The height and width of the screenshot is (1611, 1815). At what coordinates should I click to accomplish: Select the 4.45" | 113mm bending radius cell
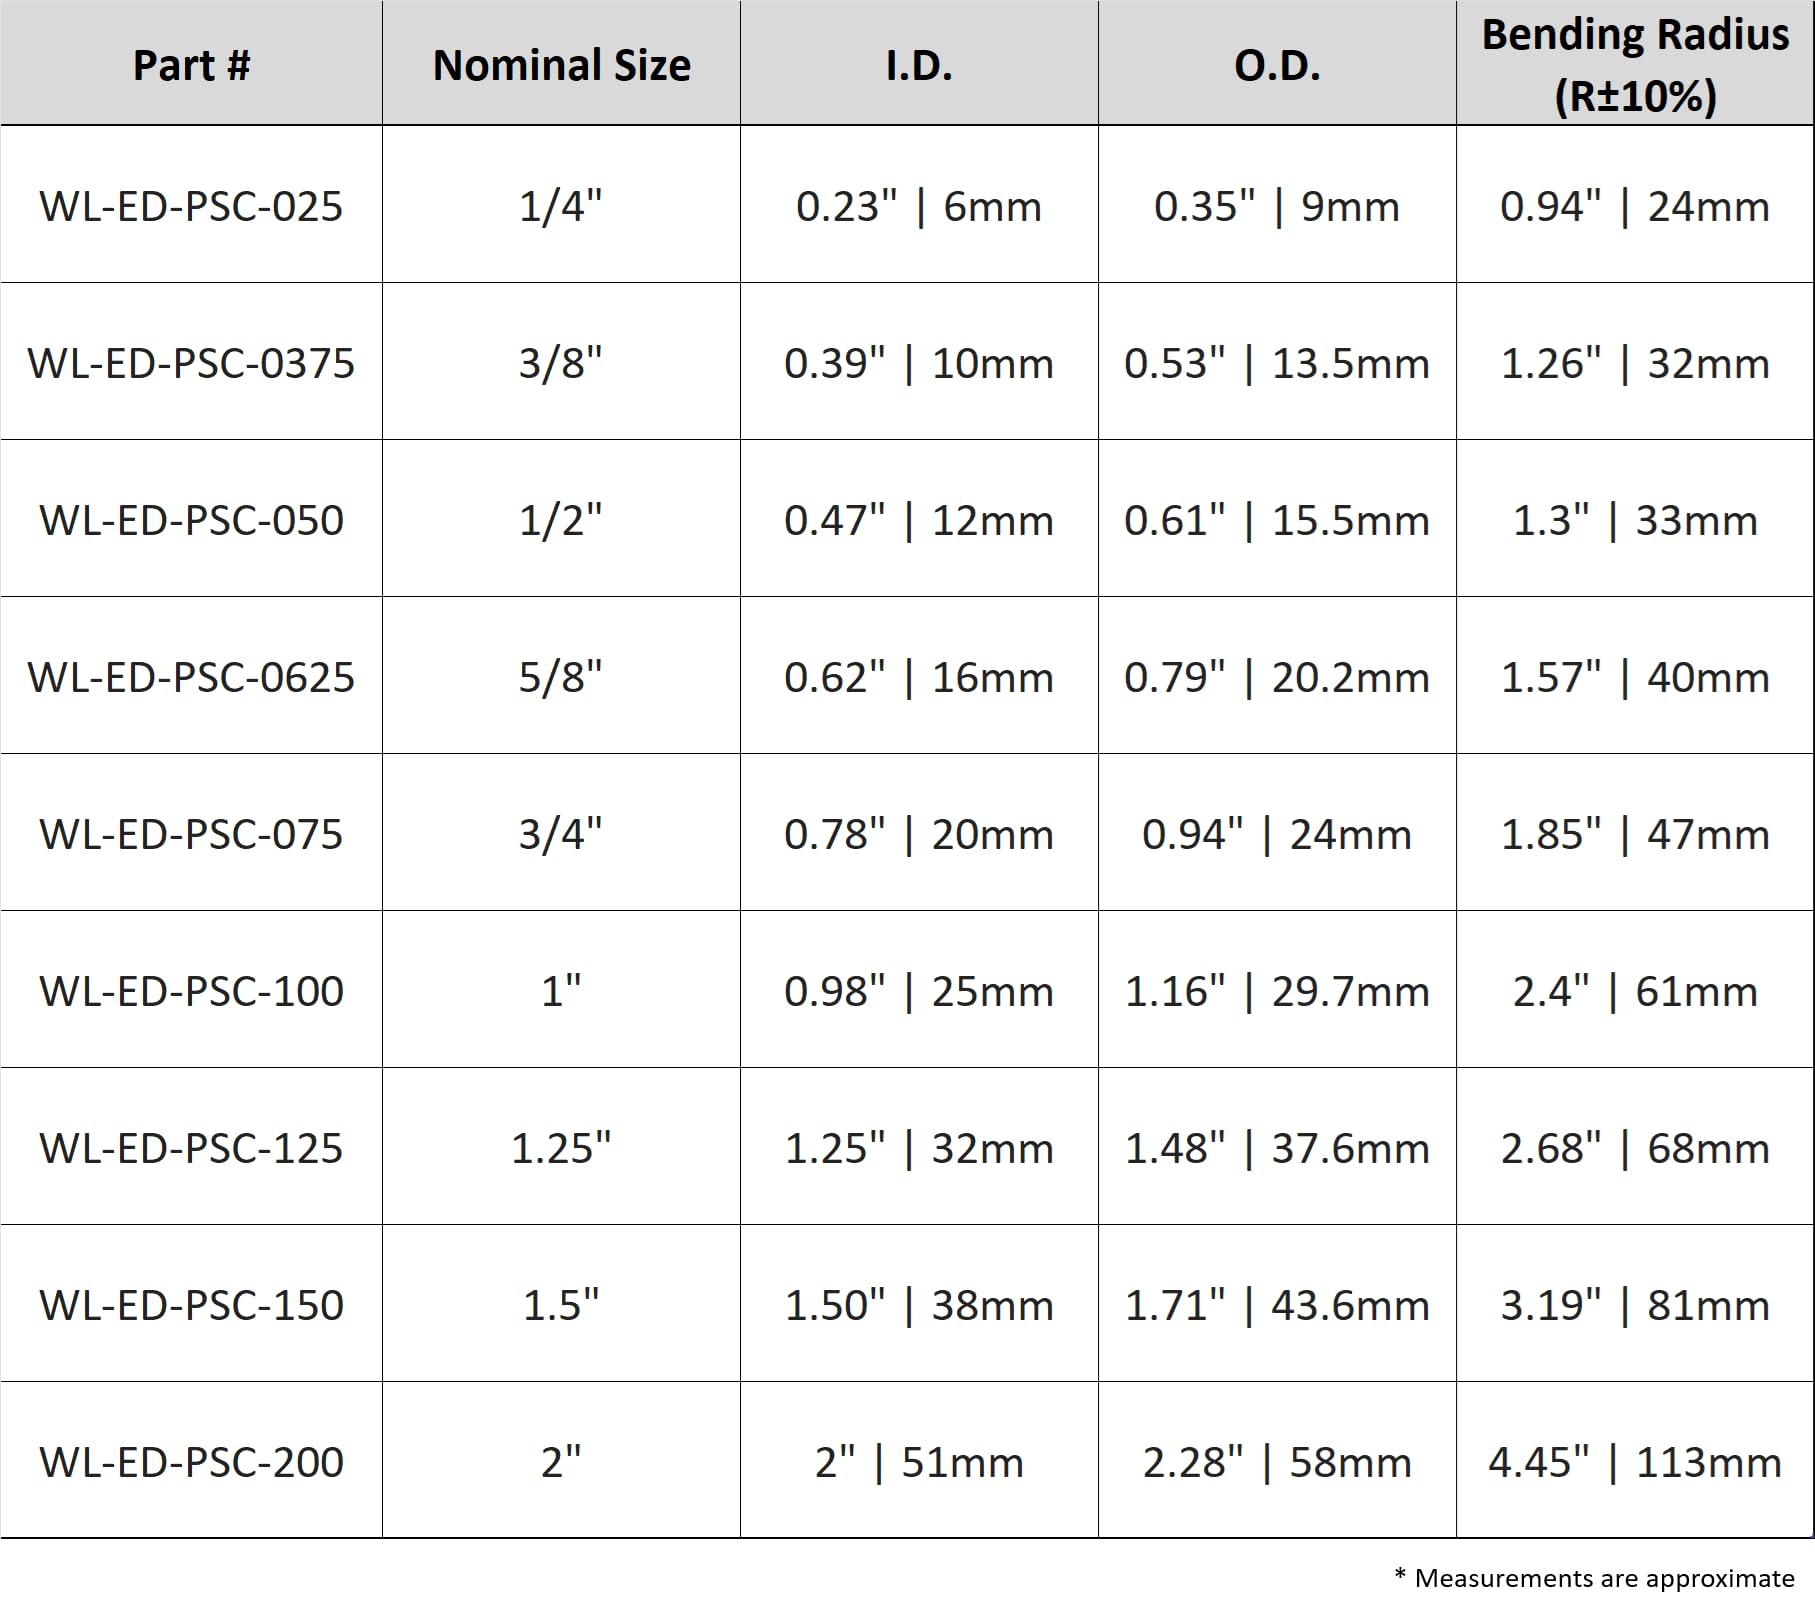click(x=1635, y=1462)
